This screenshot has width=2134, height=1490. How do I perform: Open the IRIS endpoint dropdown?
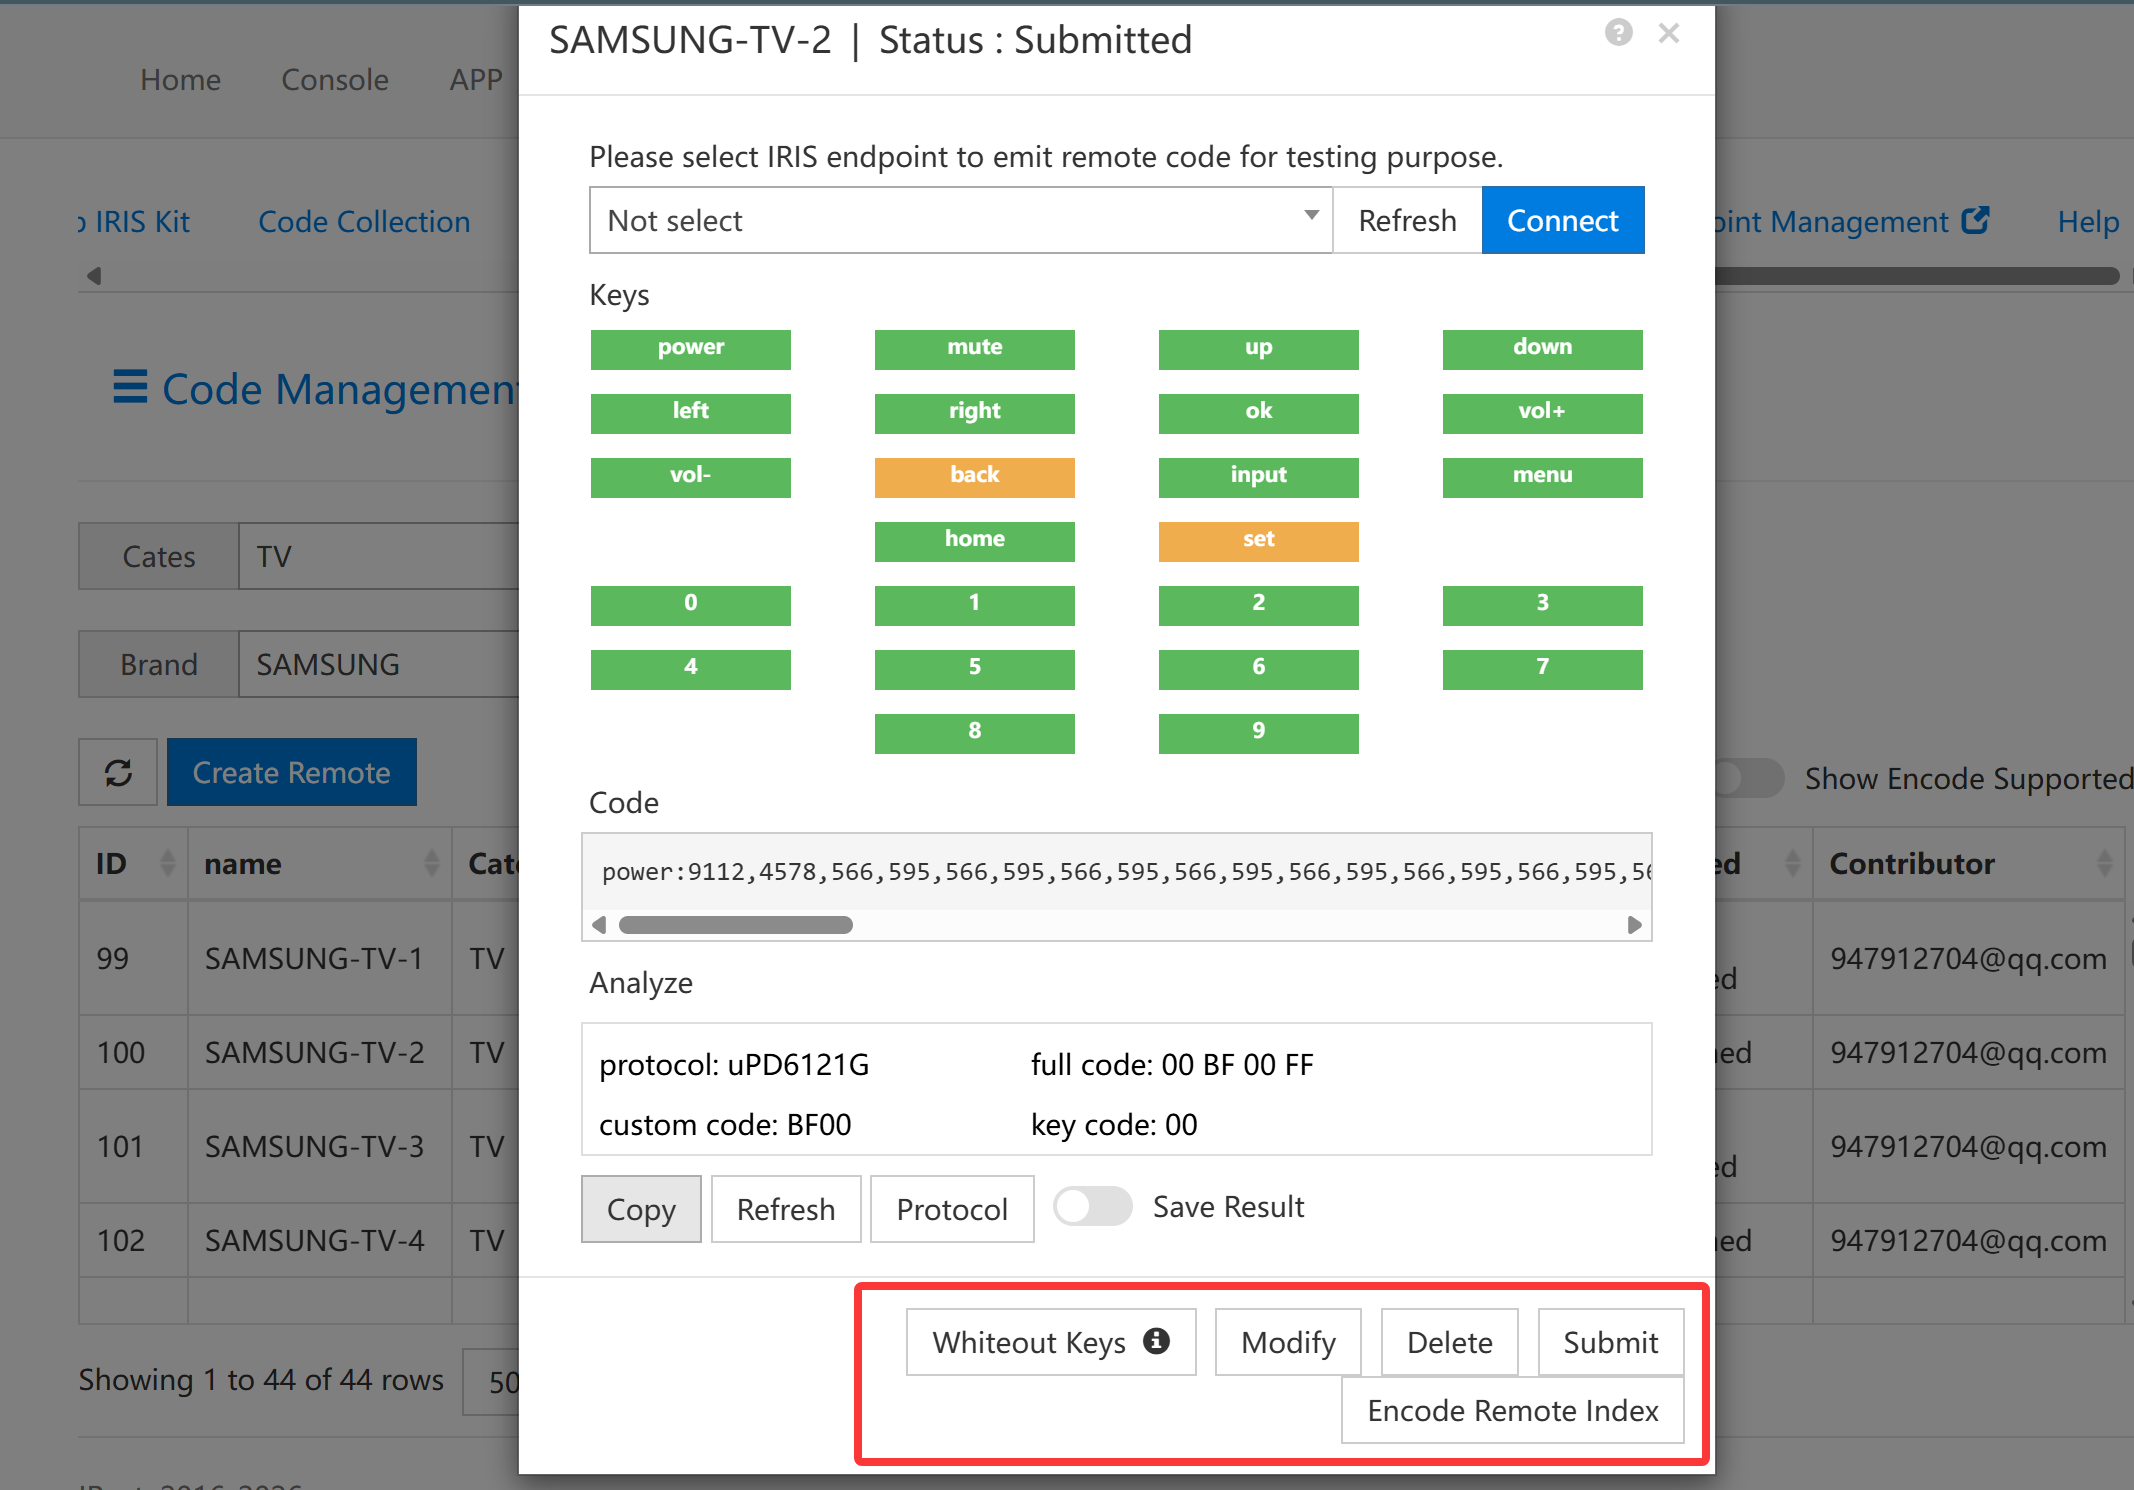coord(960,220)
